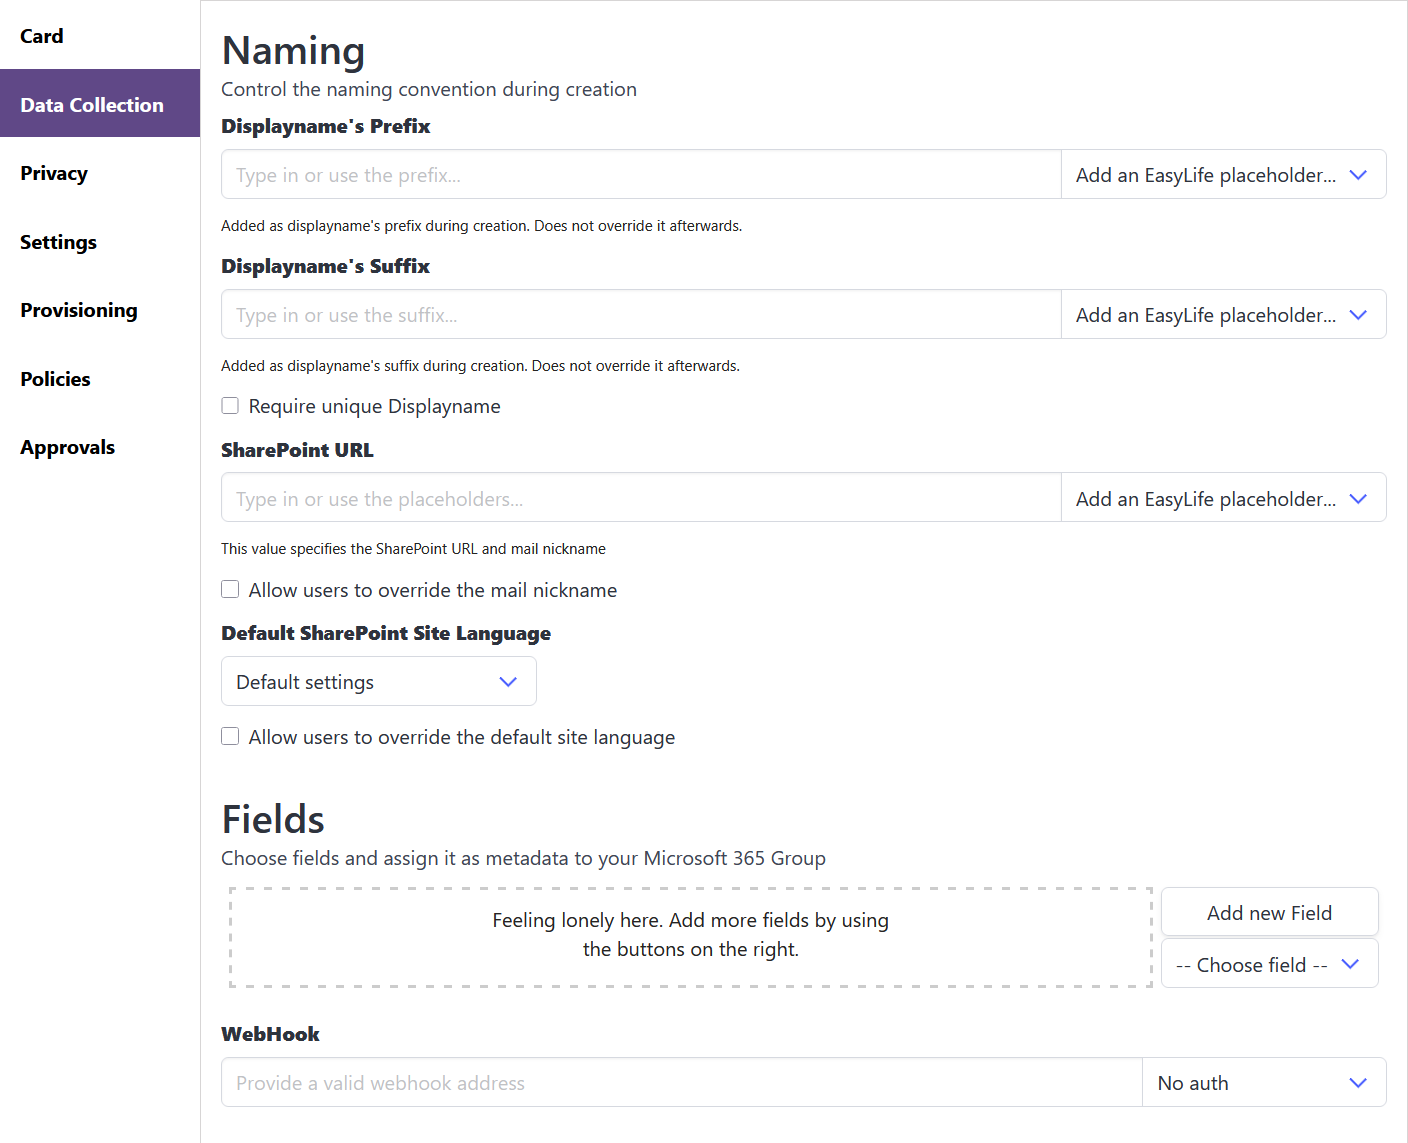Image resolution: width=1408 pixels, height=1143 pixels.
Task: Click the SharePoint URL placeholder field
Action: 640,497
